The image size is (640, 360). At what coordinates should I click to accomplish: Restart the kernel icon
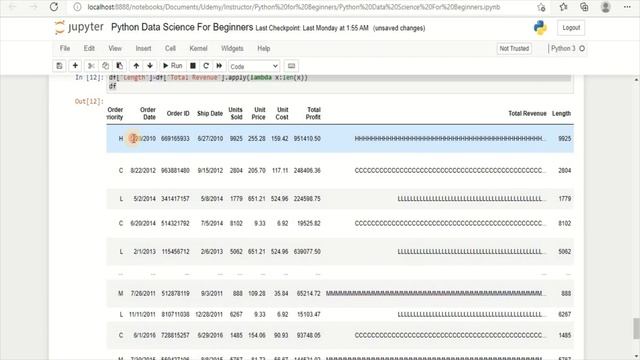coord(206,66)
